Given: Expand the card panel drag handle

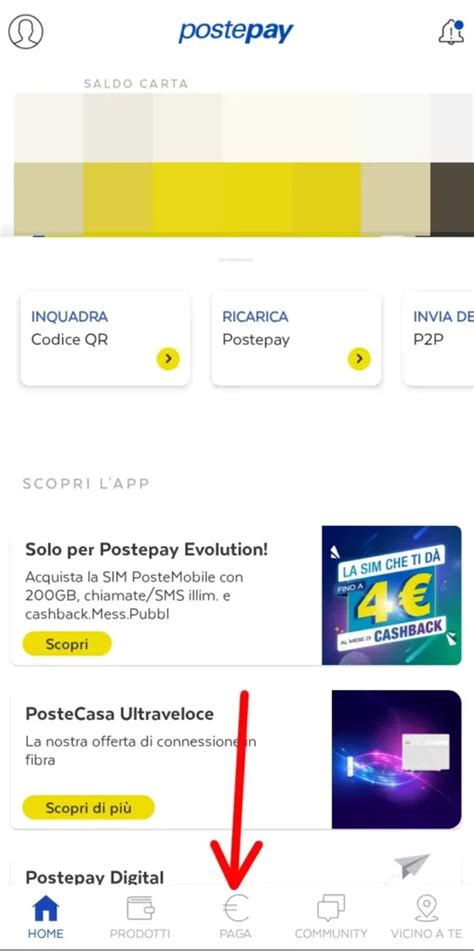Looking at the screenshot, I should pos(236,260).
